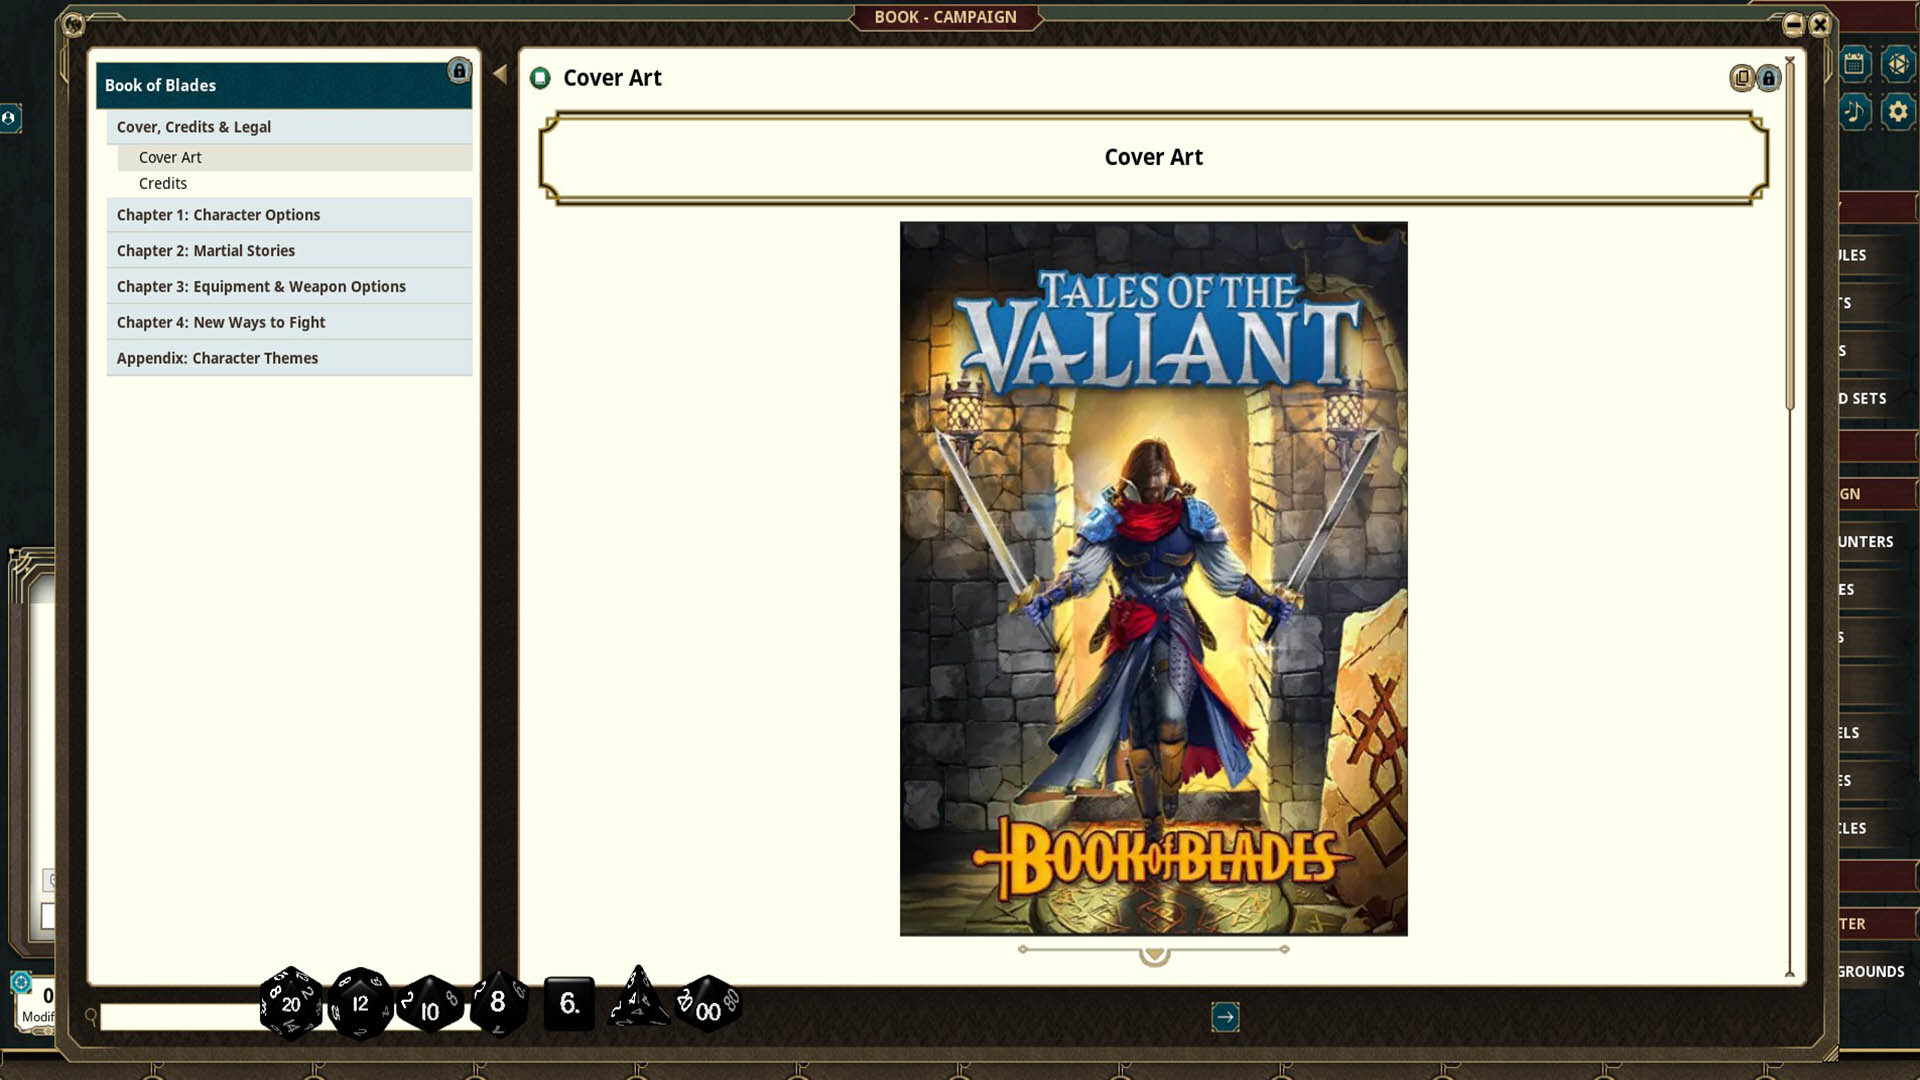Open the calendar tool
Screen dimensions: 1920x1080
point(1853,63)
